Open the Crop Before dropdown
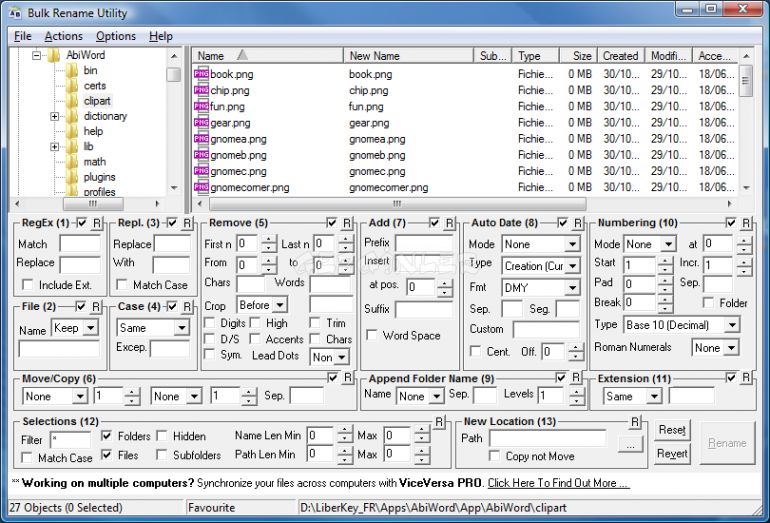This screenshot has width=770, height=523. click(279, 305)
